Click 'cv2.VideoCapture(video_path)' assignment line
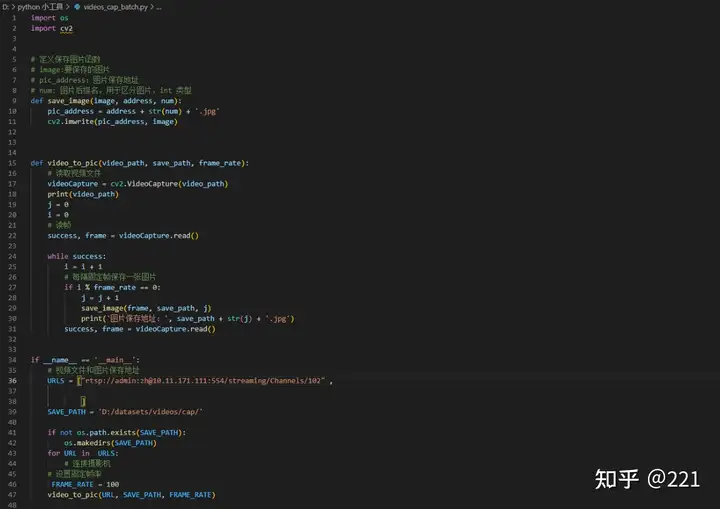The width and height of the screenshot is (720, 509). 138,184
